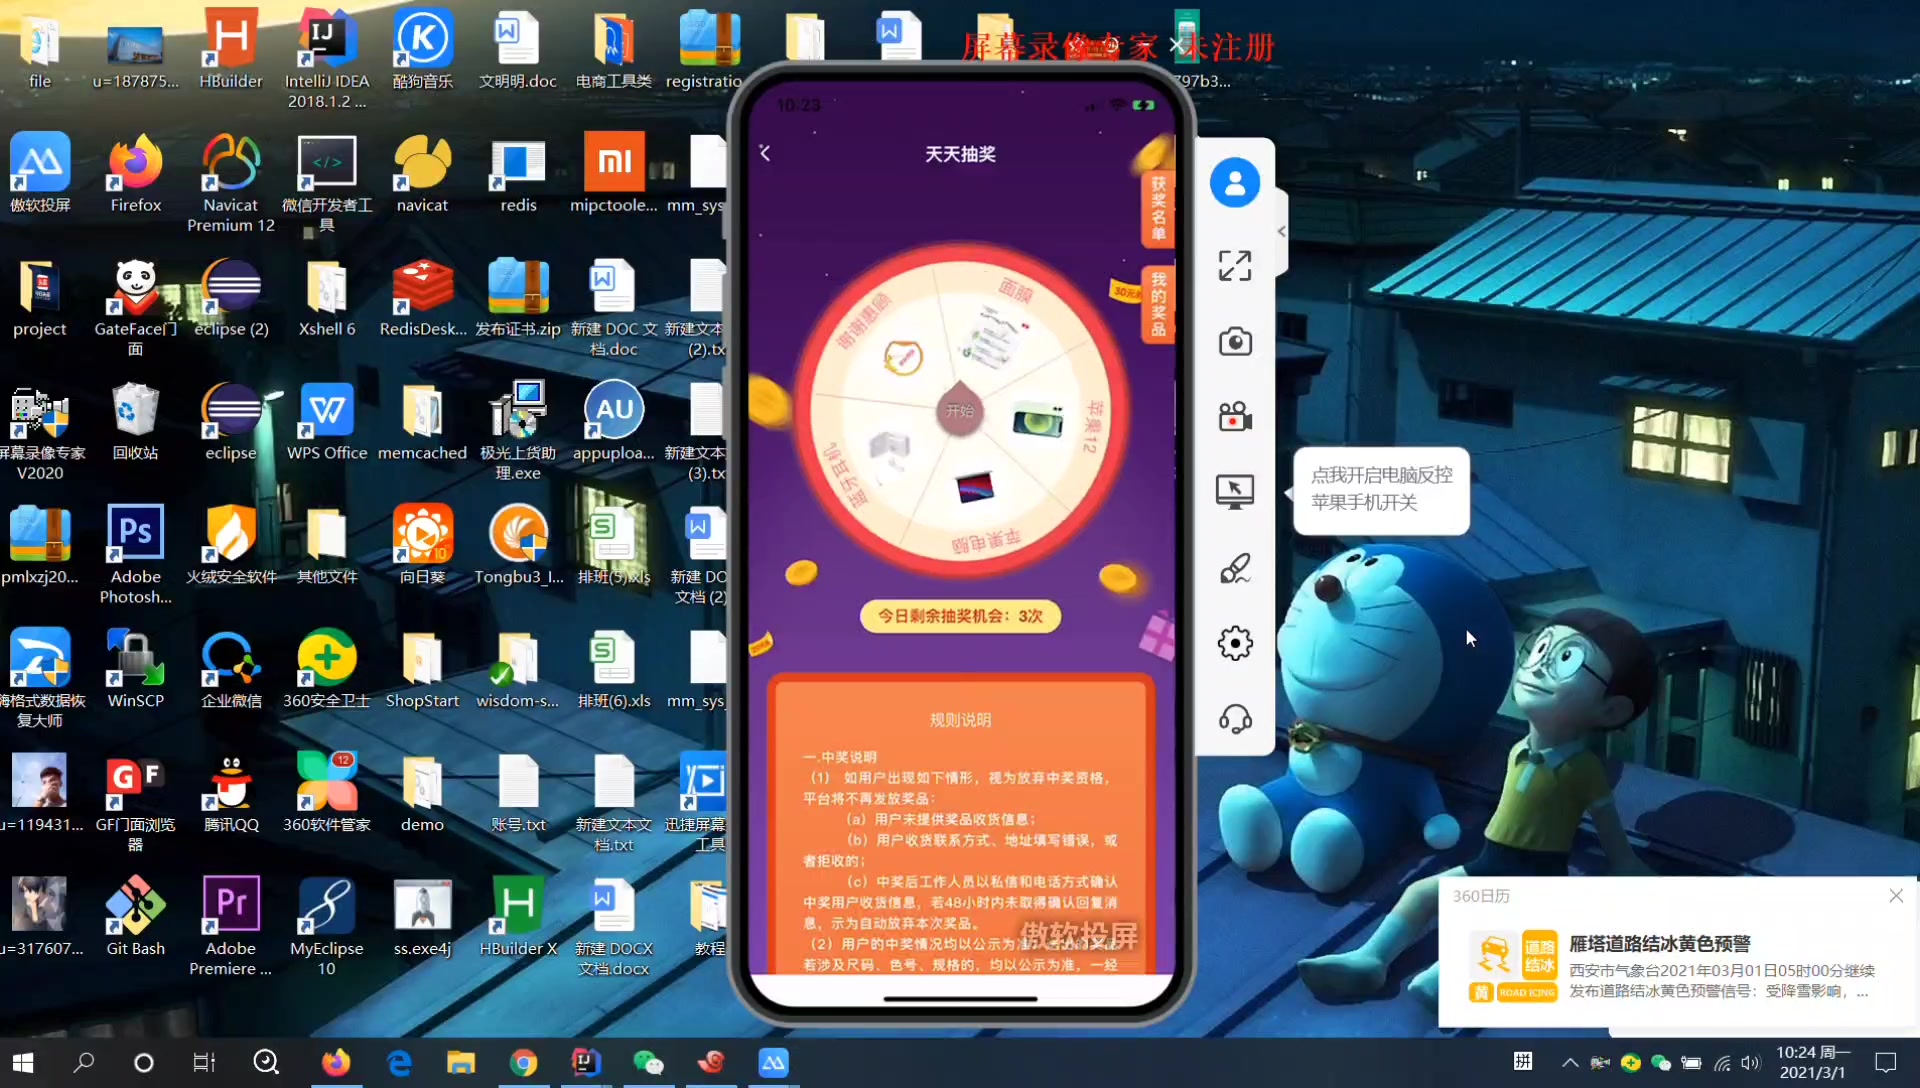Image resolution: width=1920 pixels, height=1088 pixels.
Task: Open HBuilder desktop icon
Action: [x=231, y=50]
